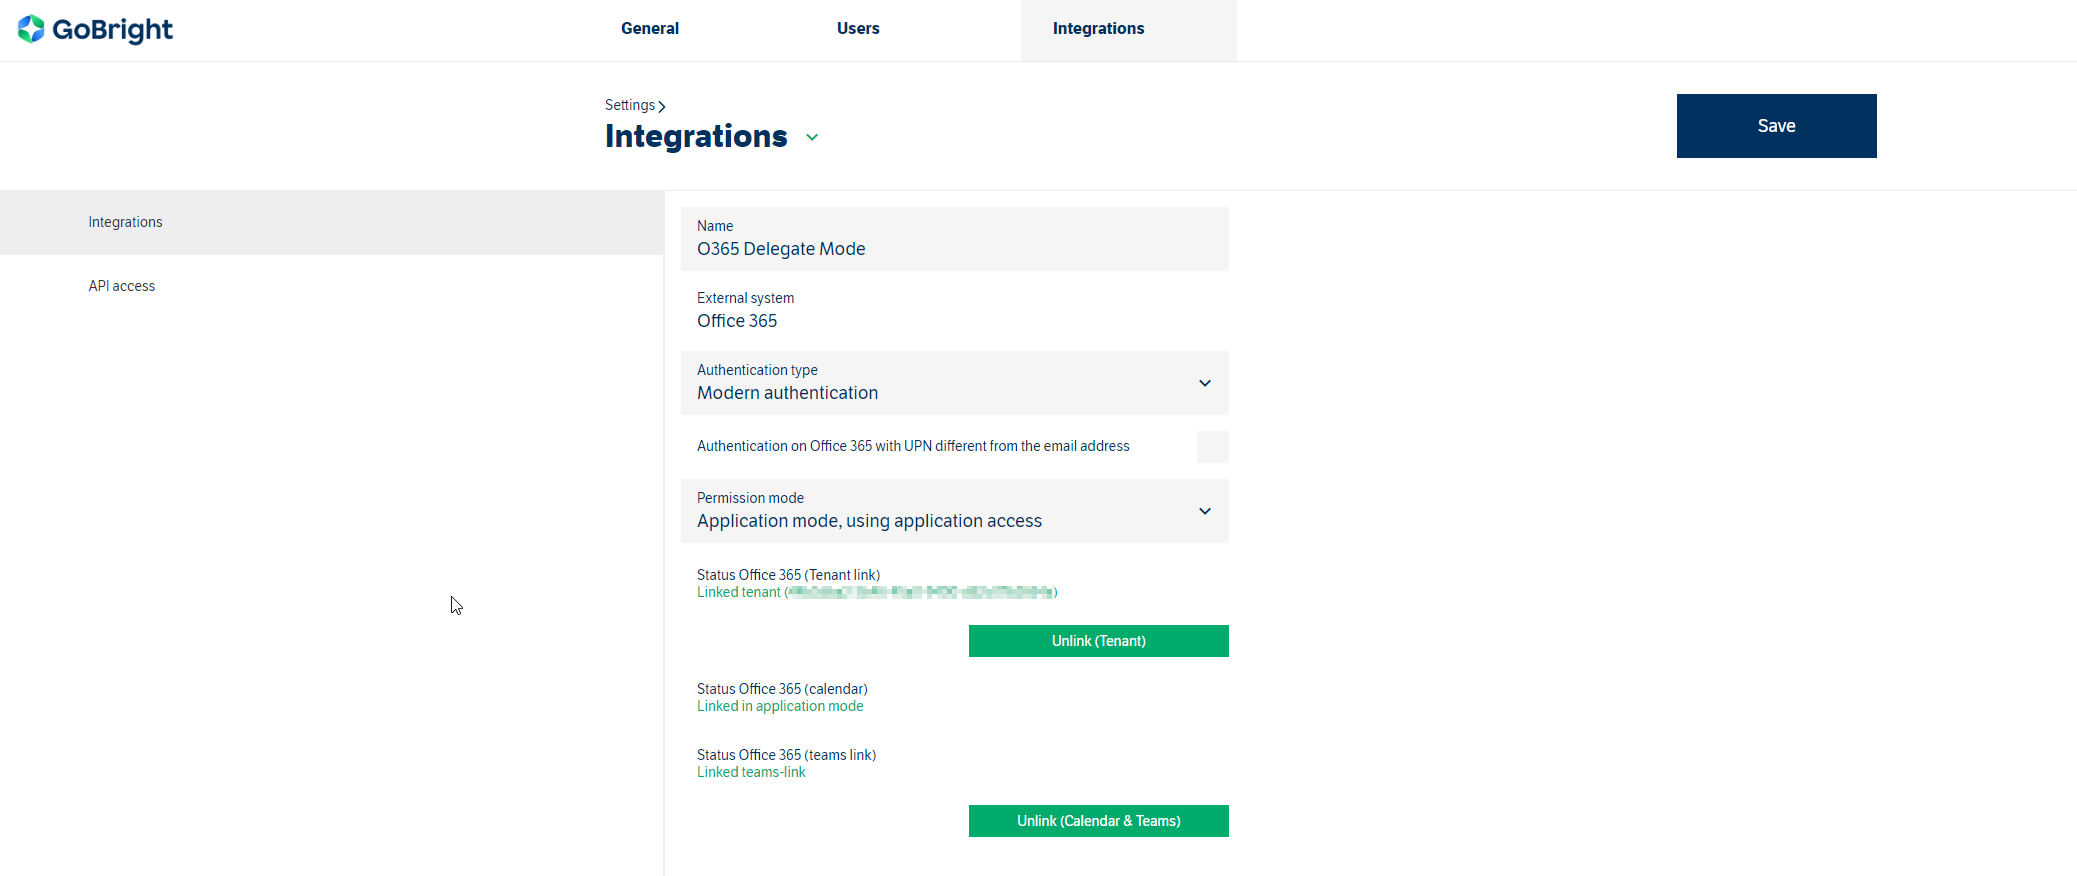
Task: Click the Settings breadcrumb link
Action: (629, 105)
